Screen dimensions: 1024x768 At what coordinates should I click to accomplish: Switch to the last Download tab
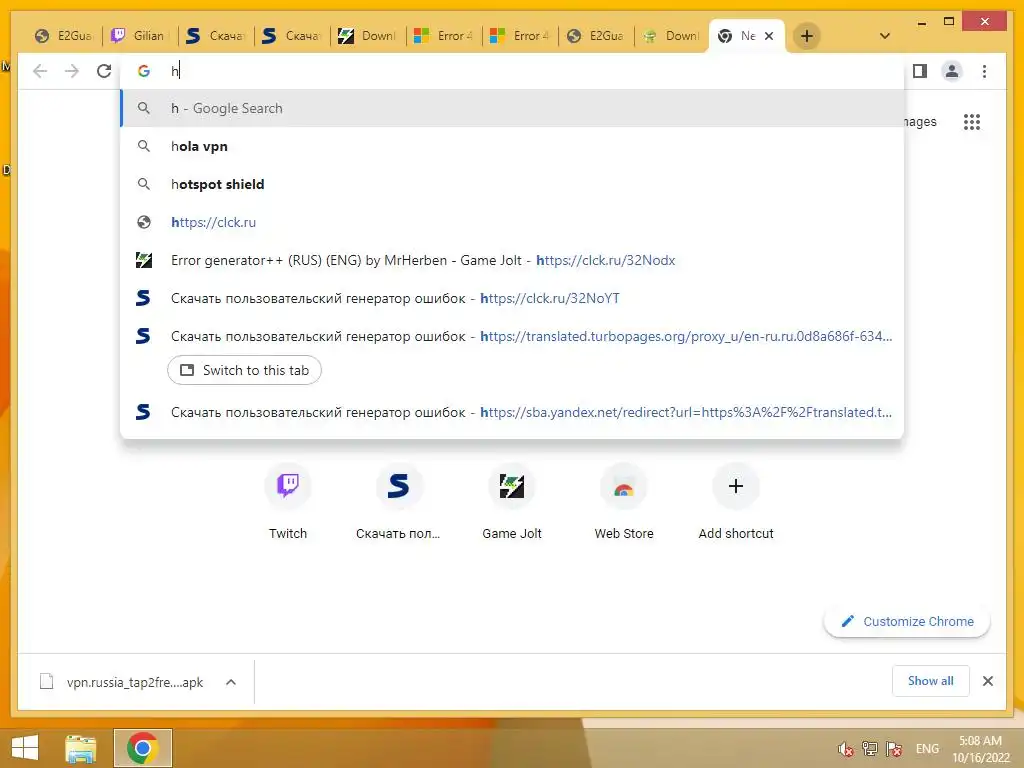click(671, 36)
